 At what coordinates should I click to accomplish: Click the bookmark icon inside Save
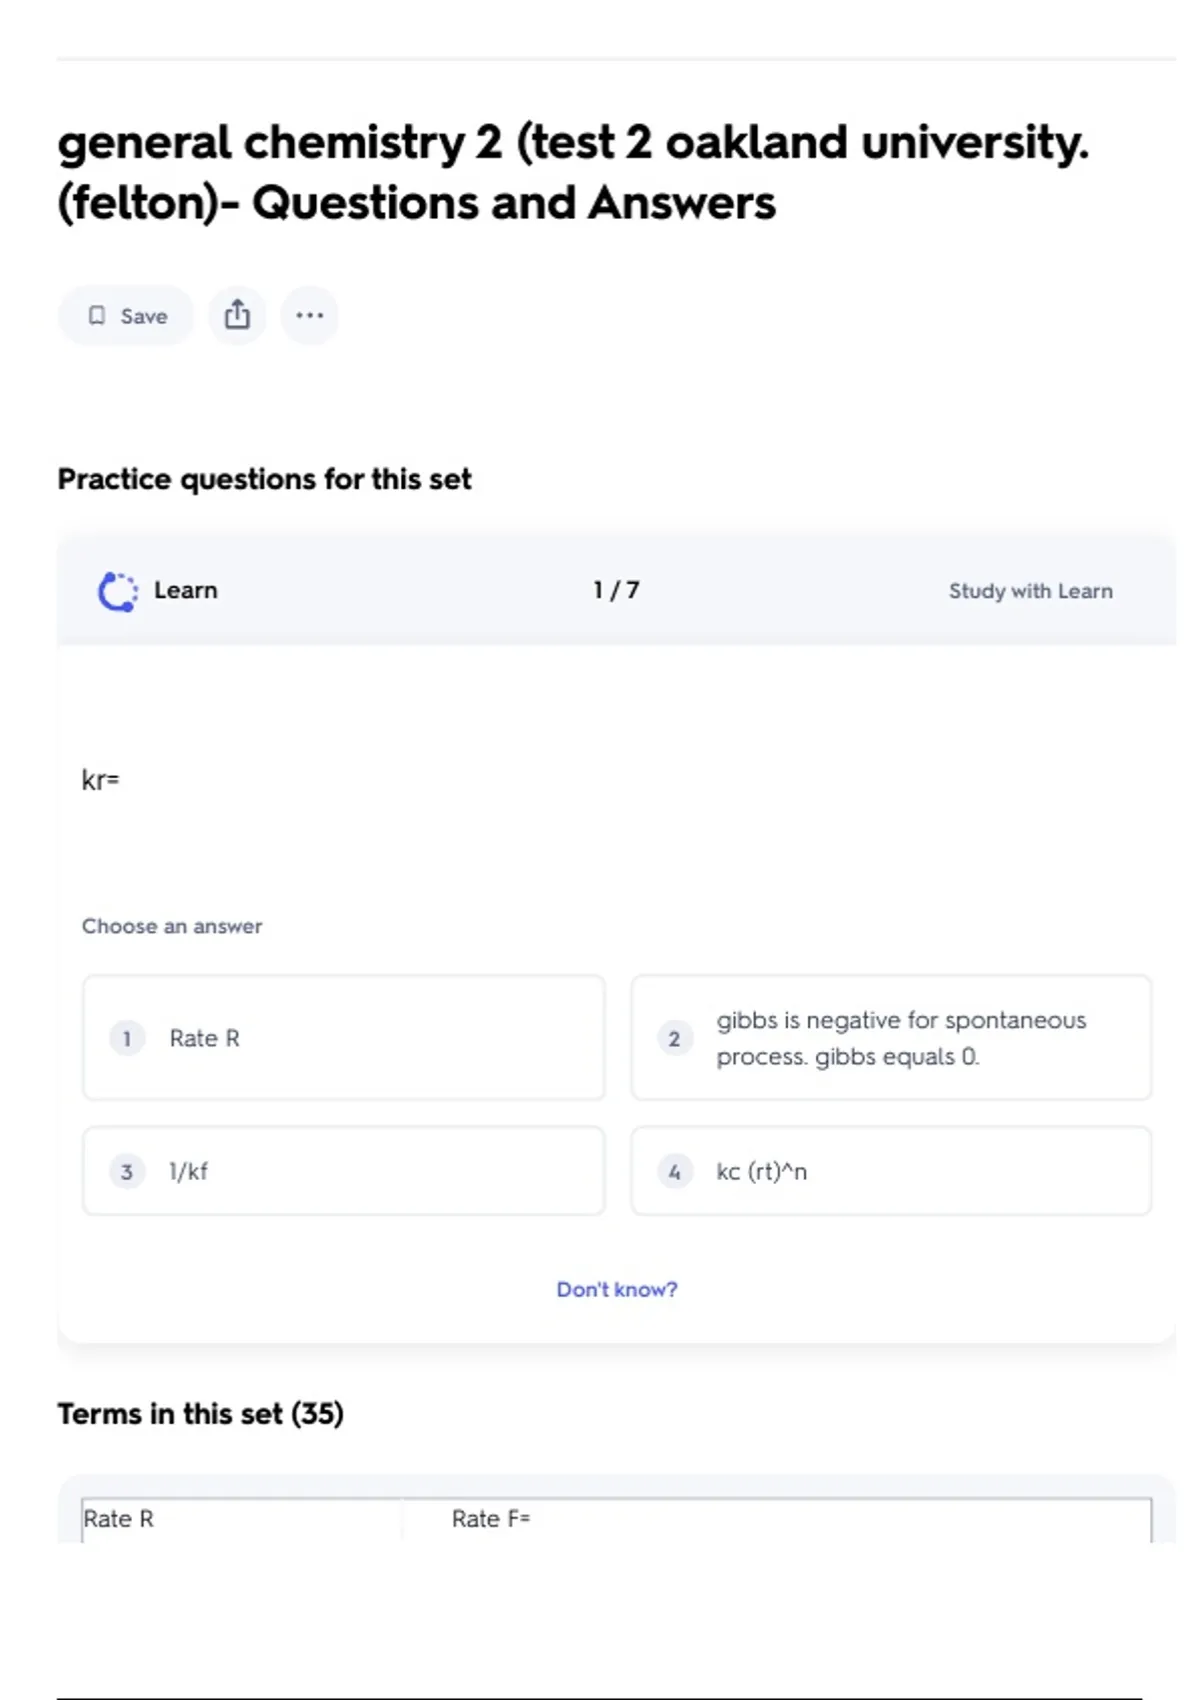[x=97, y=316]
